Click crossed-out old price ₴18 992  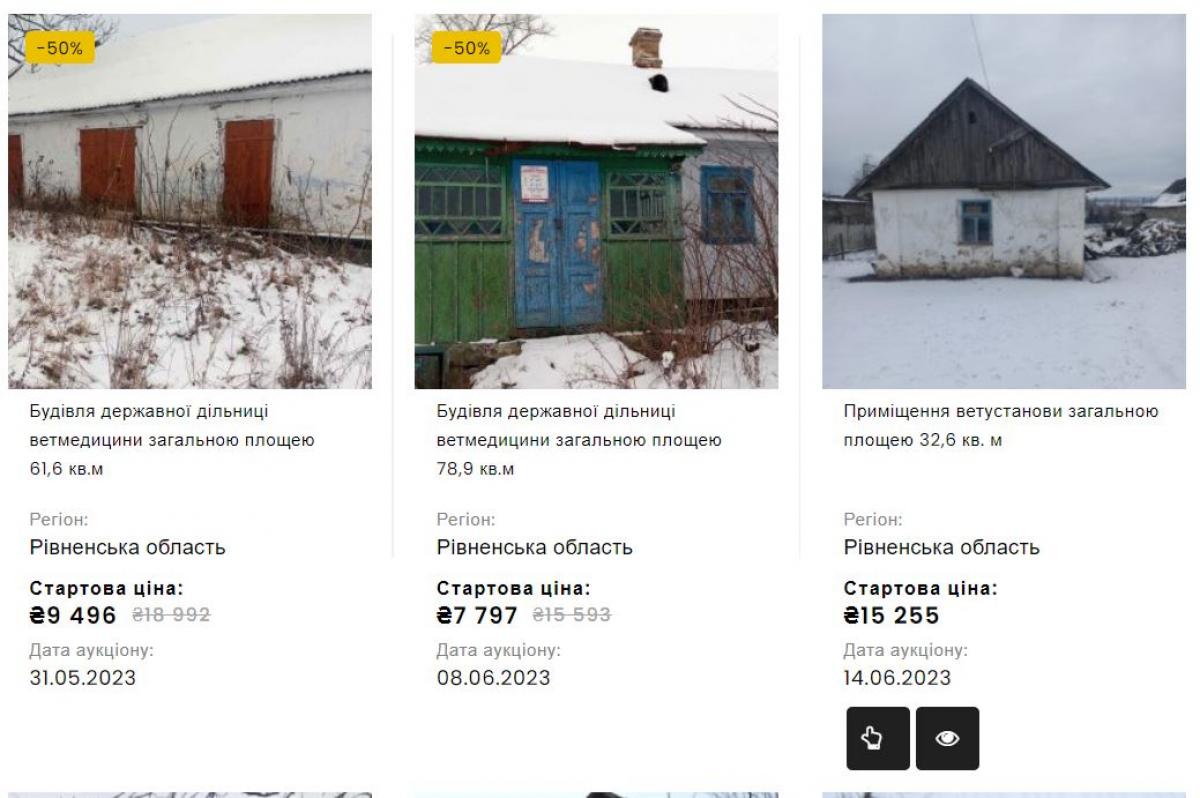click(169, 615)
